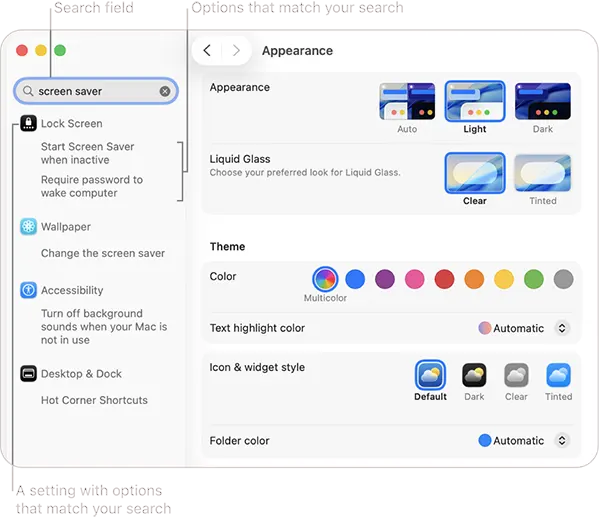Open Require password to wake computer result

click(x=92, y=186)
